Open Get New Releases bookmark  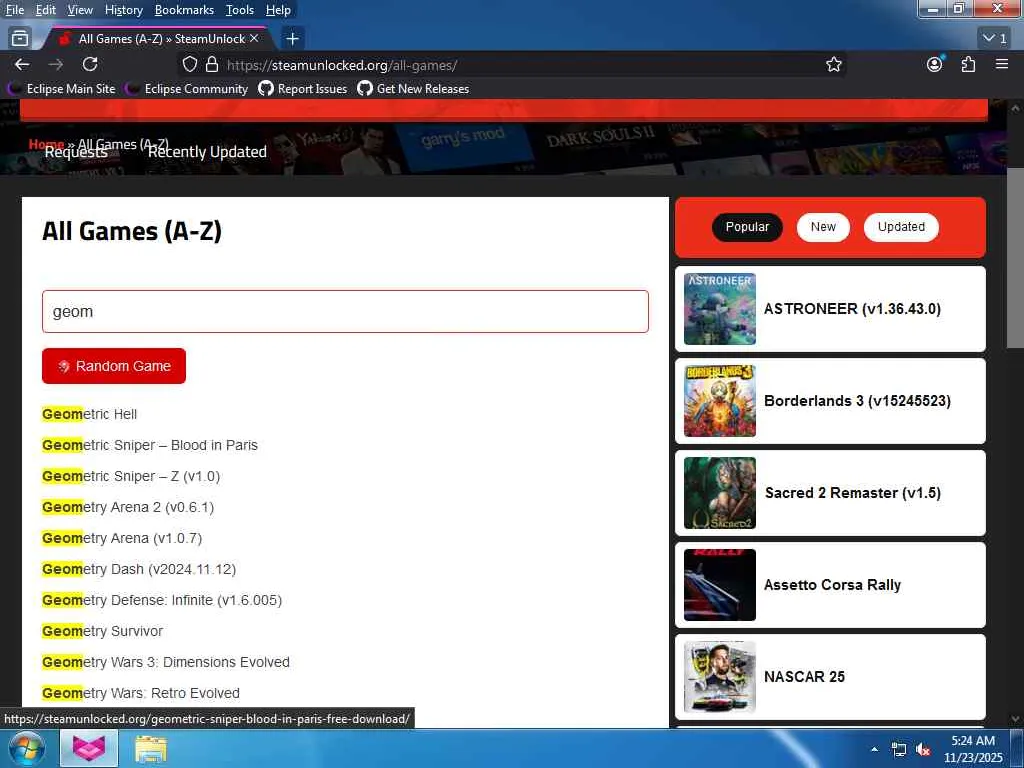[413, 89]
